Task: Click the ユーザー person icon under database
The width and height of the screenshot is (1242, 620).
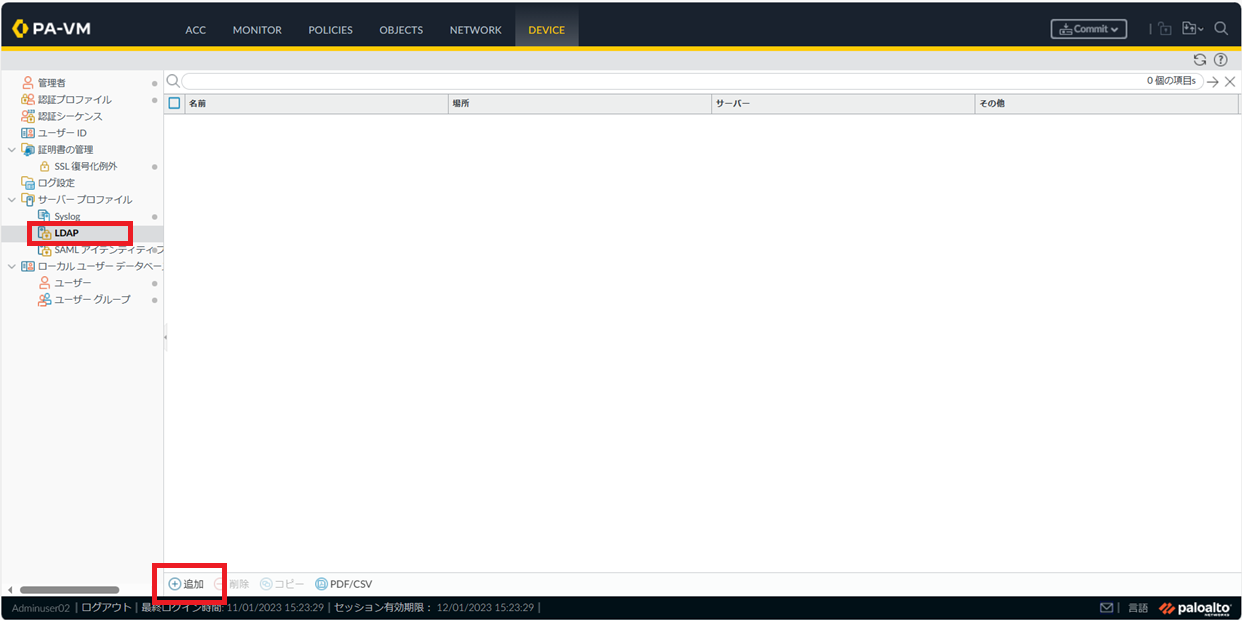Action: click(x=44, y=283)
